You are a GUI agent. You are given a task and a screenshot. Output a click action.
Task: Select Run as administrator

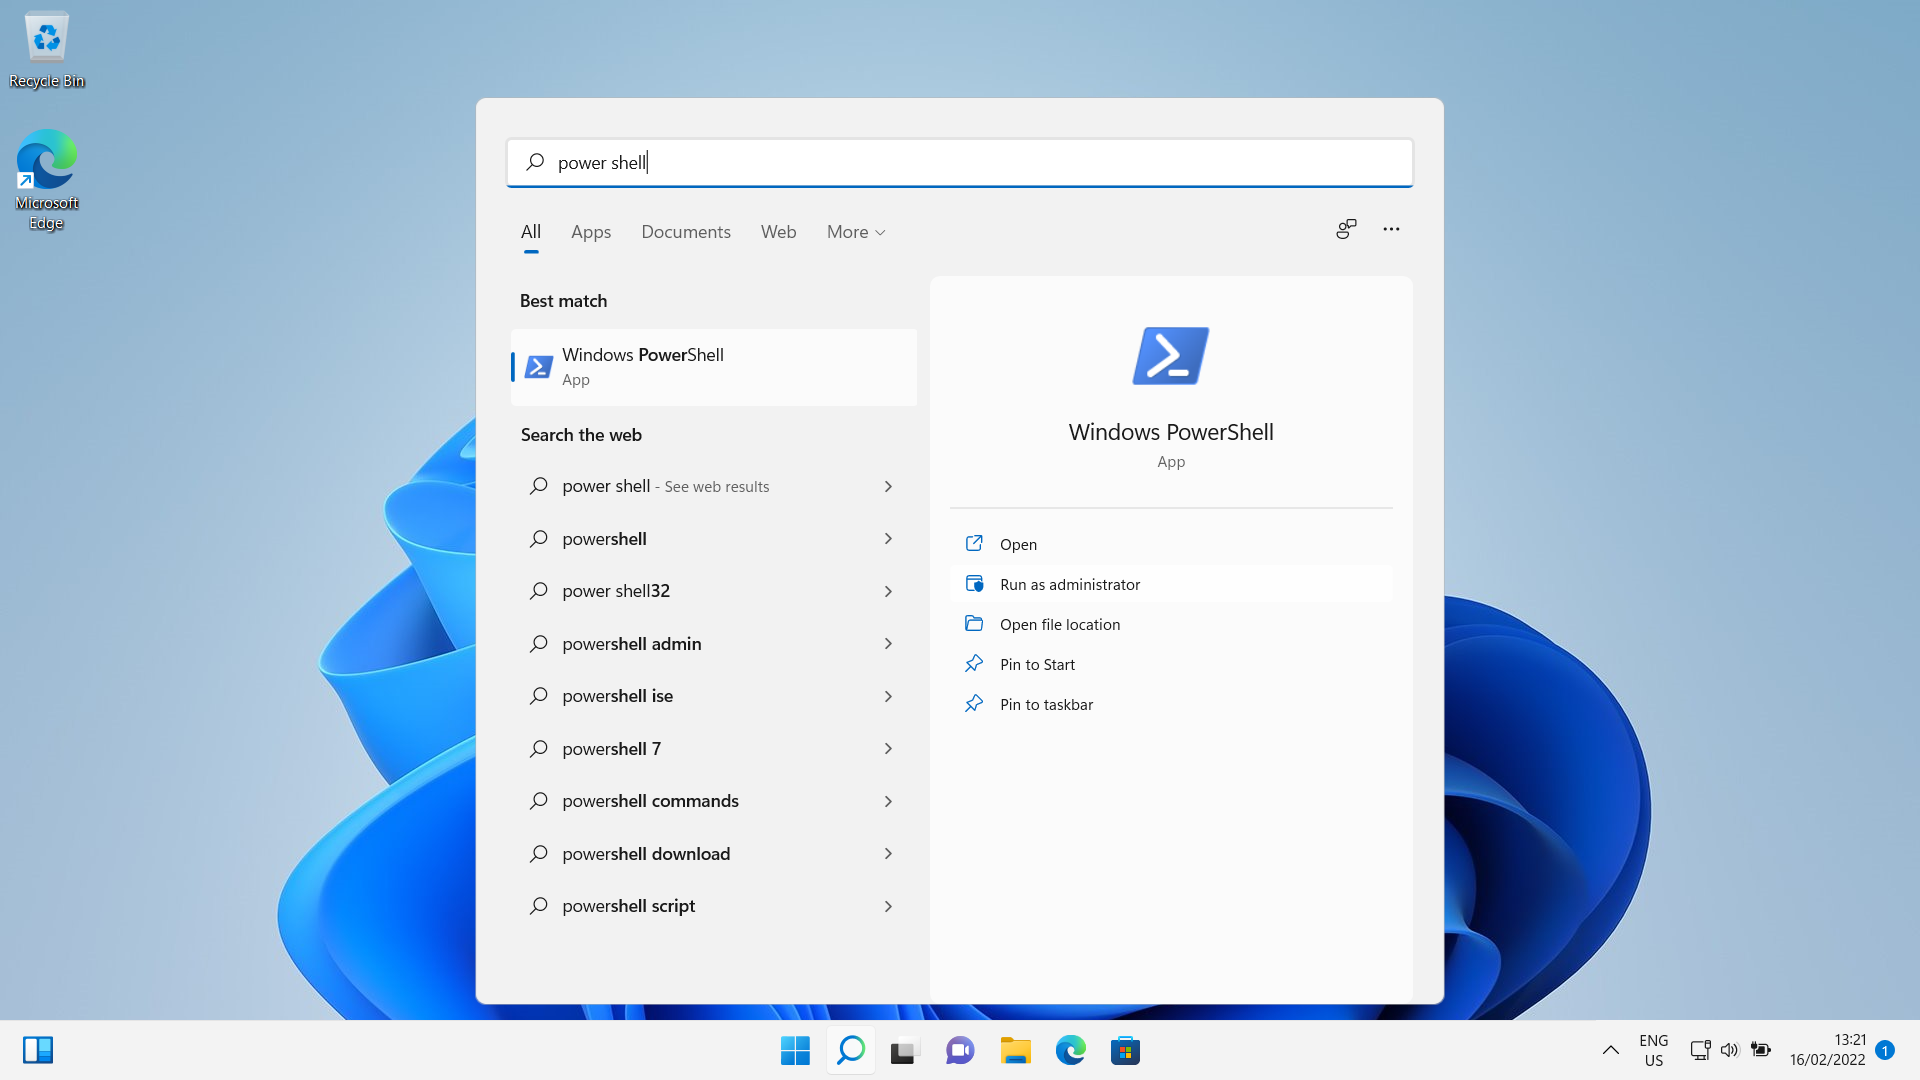[x=1069, y=585]
